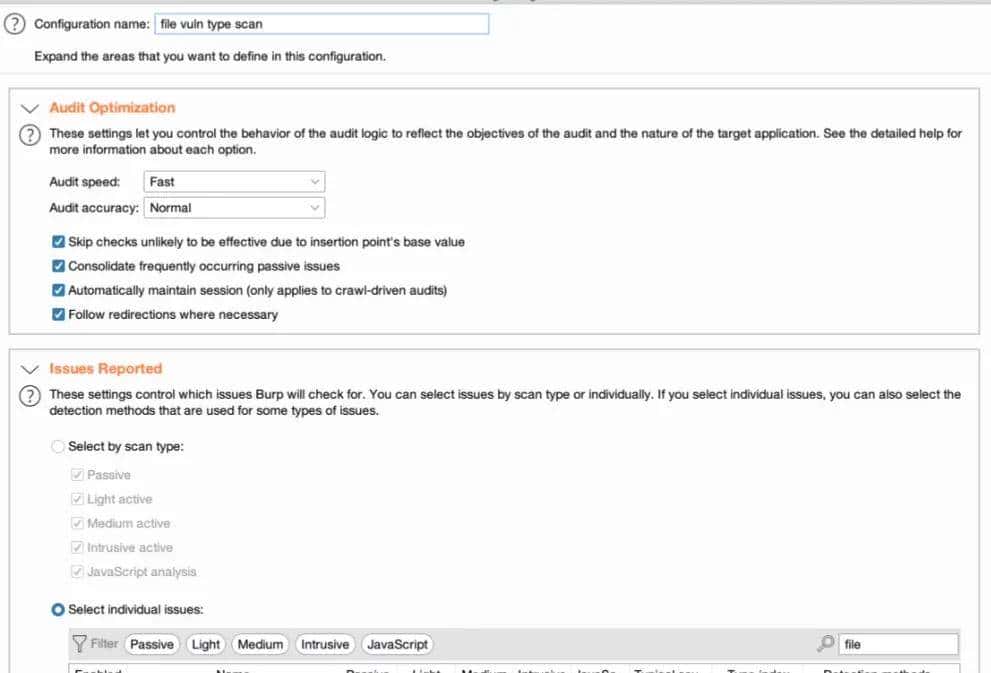Toggle the Intrusive filter button
991x673 pixels.
pyautogui.click(x=325, y=645)
